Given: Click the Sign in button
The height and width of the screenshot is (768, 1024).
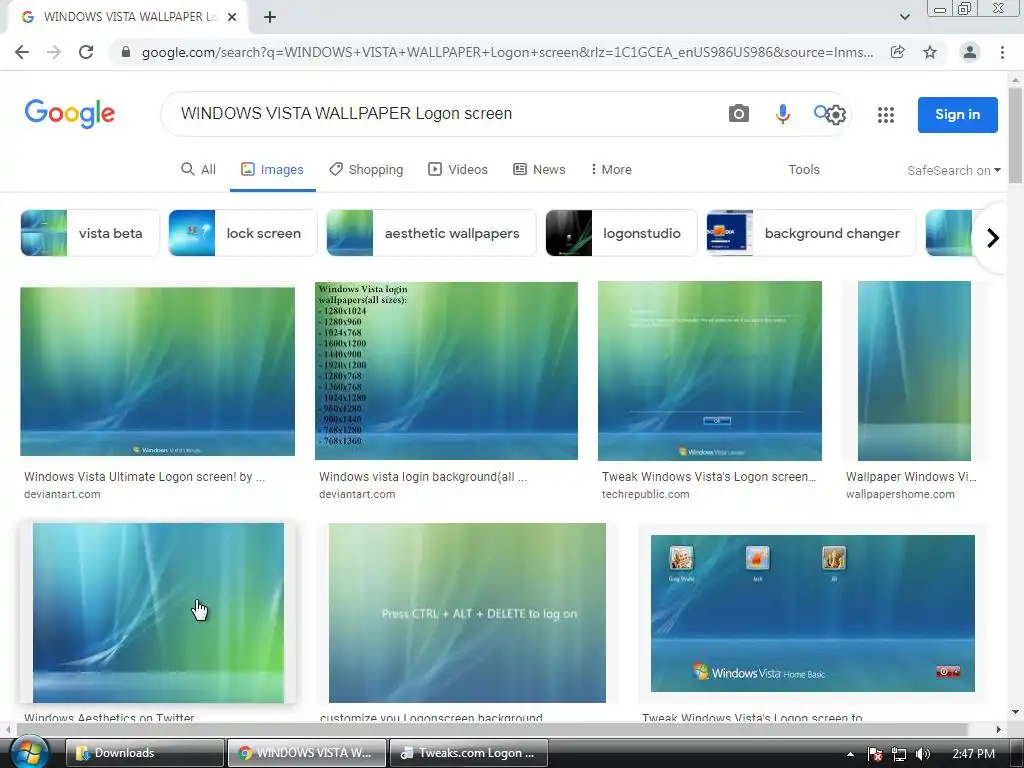Looking at the screenshot, I should (957, 114).
